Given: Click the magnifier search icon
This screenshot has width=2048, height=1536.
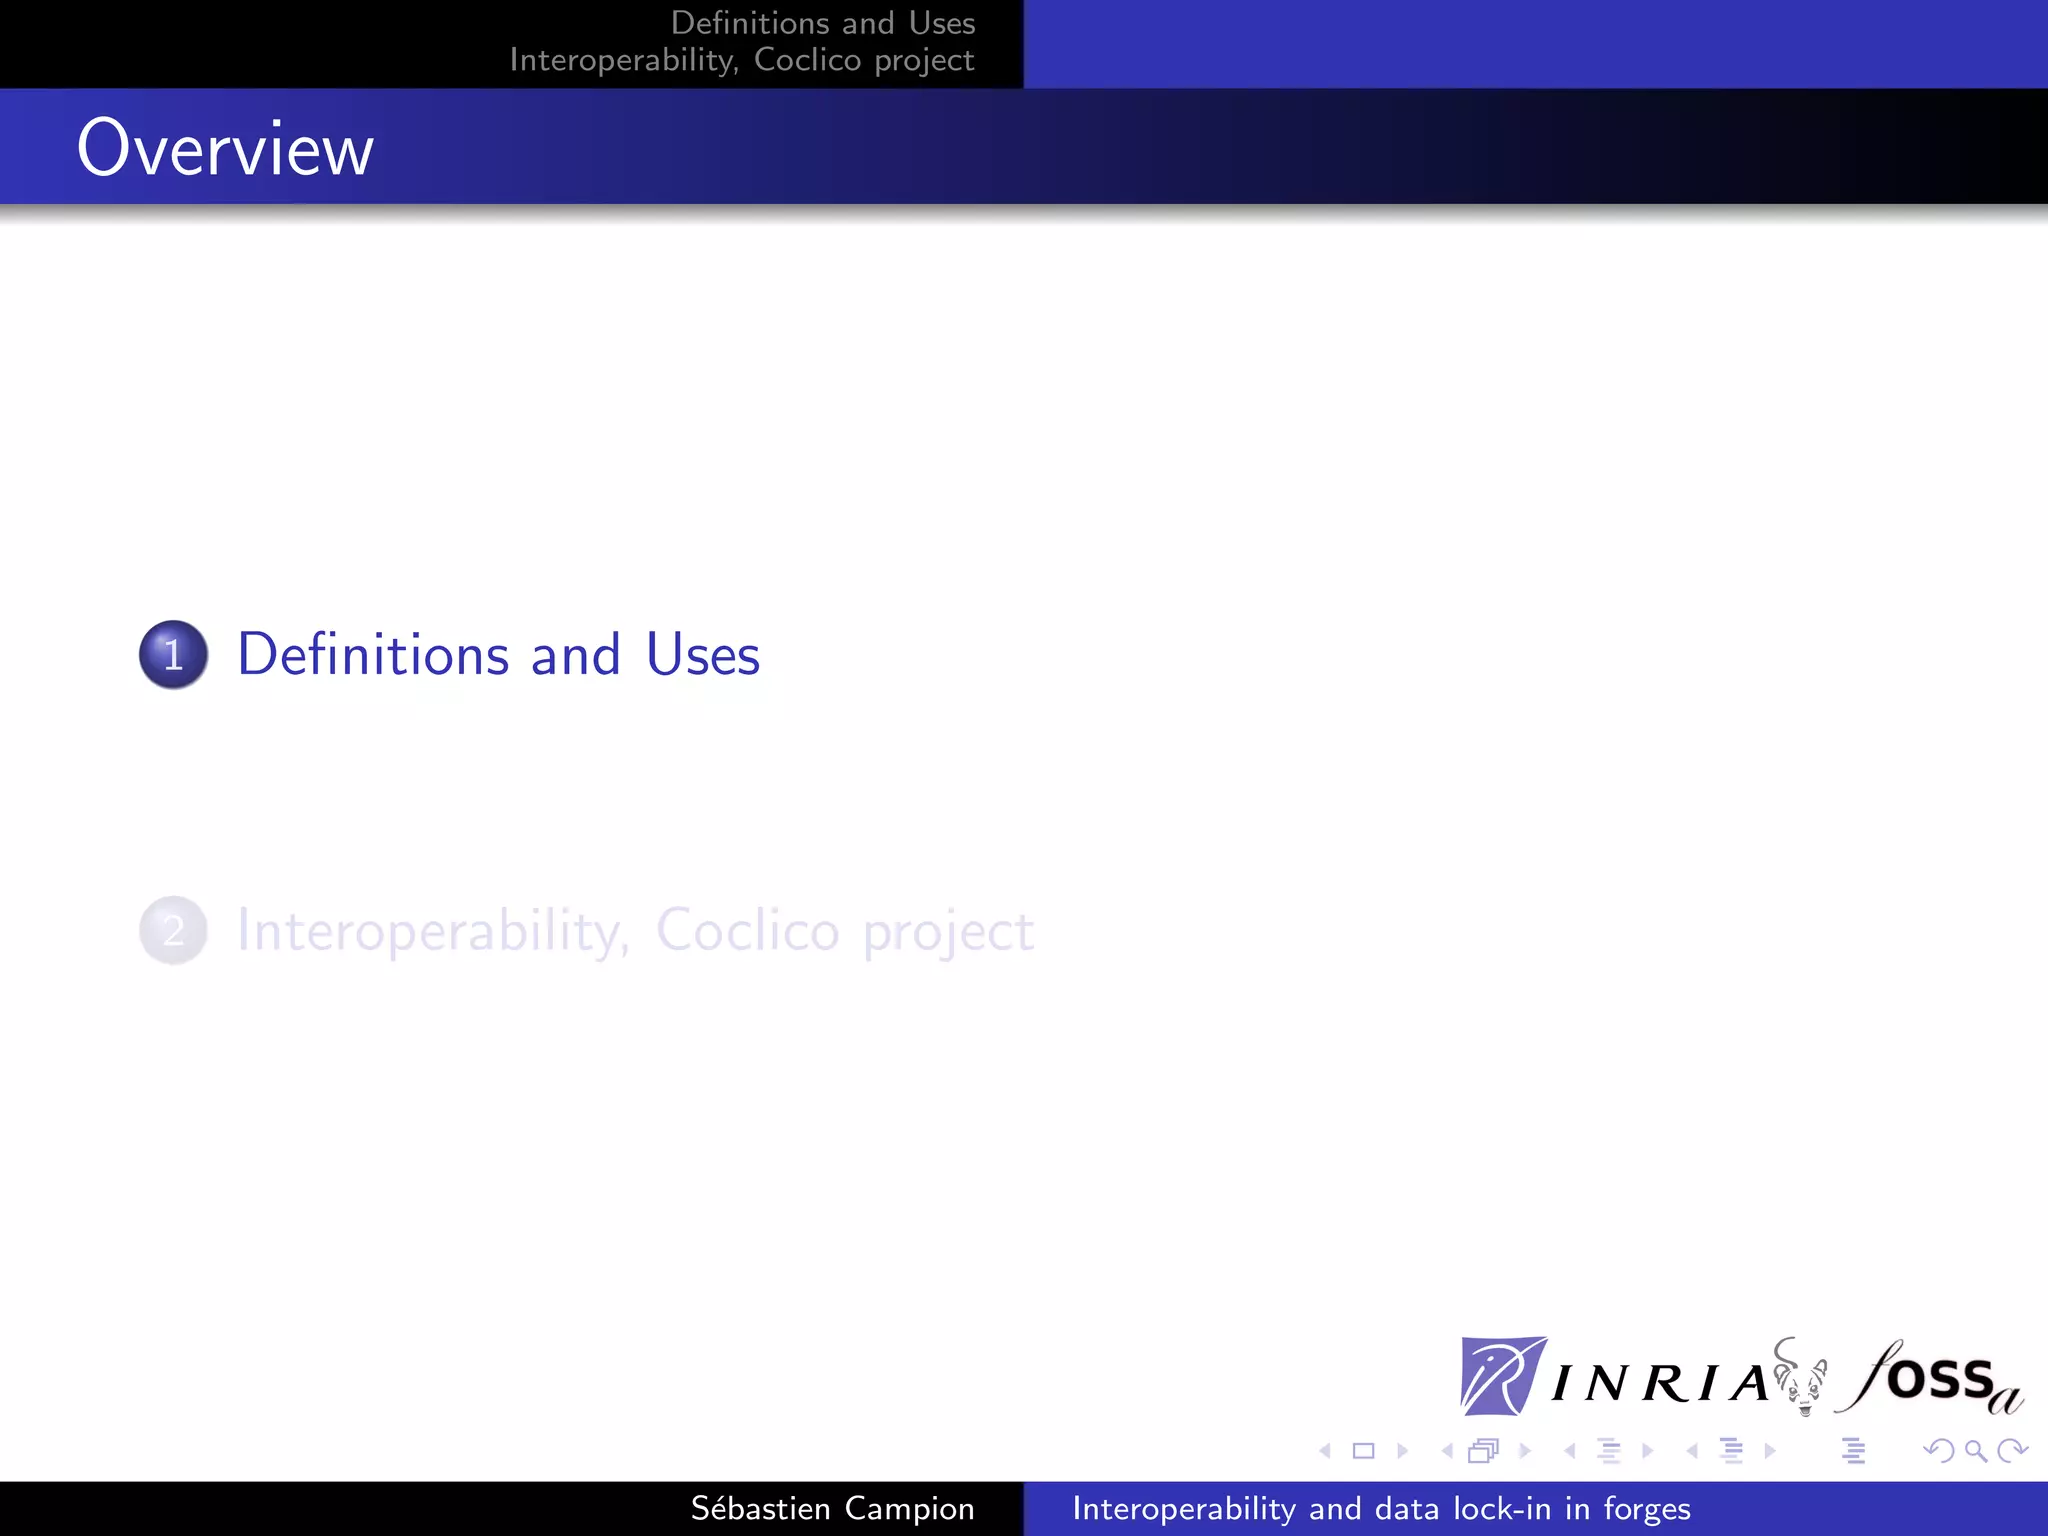Looking at the screenshot, I should [1975, 1451].
